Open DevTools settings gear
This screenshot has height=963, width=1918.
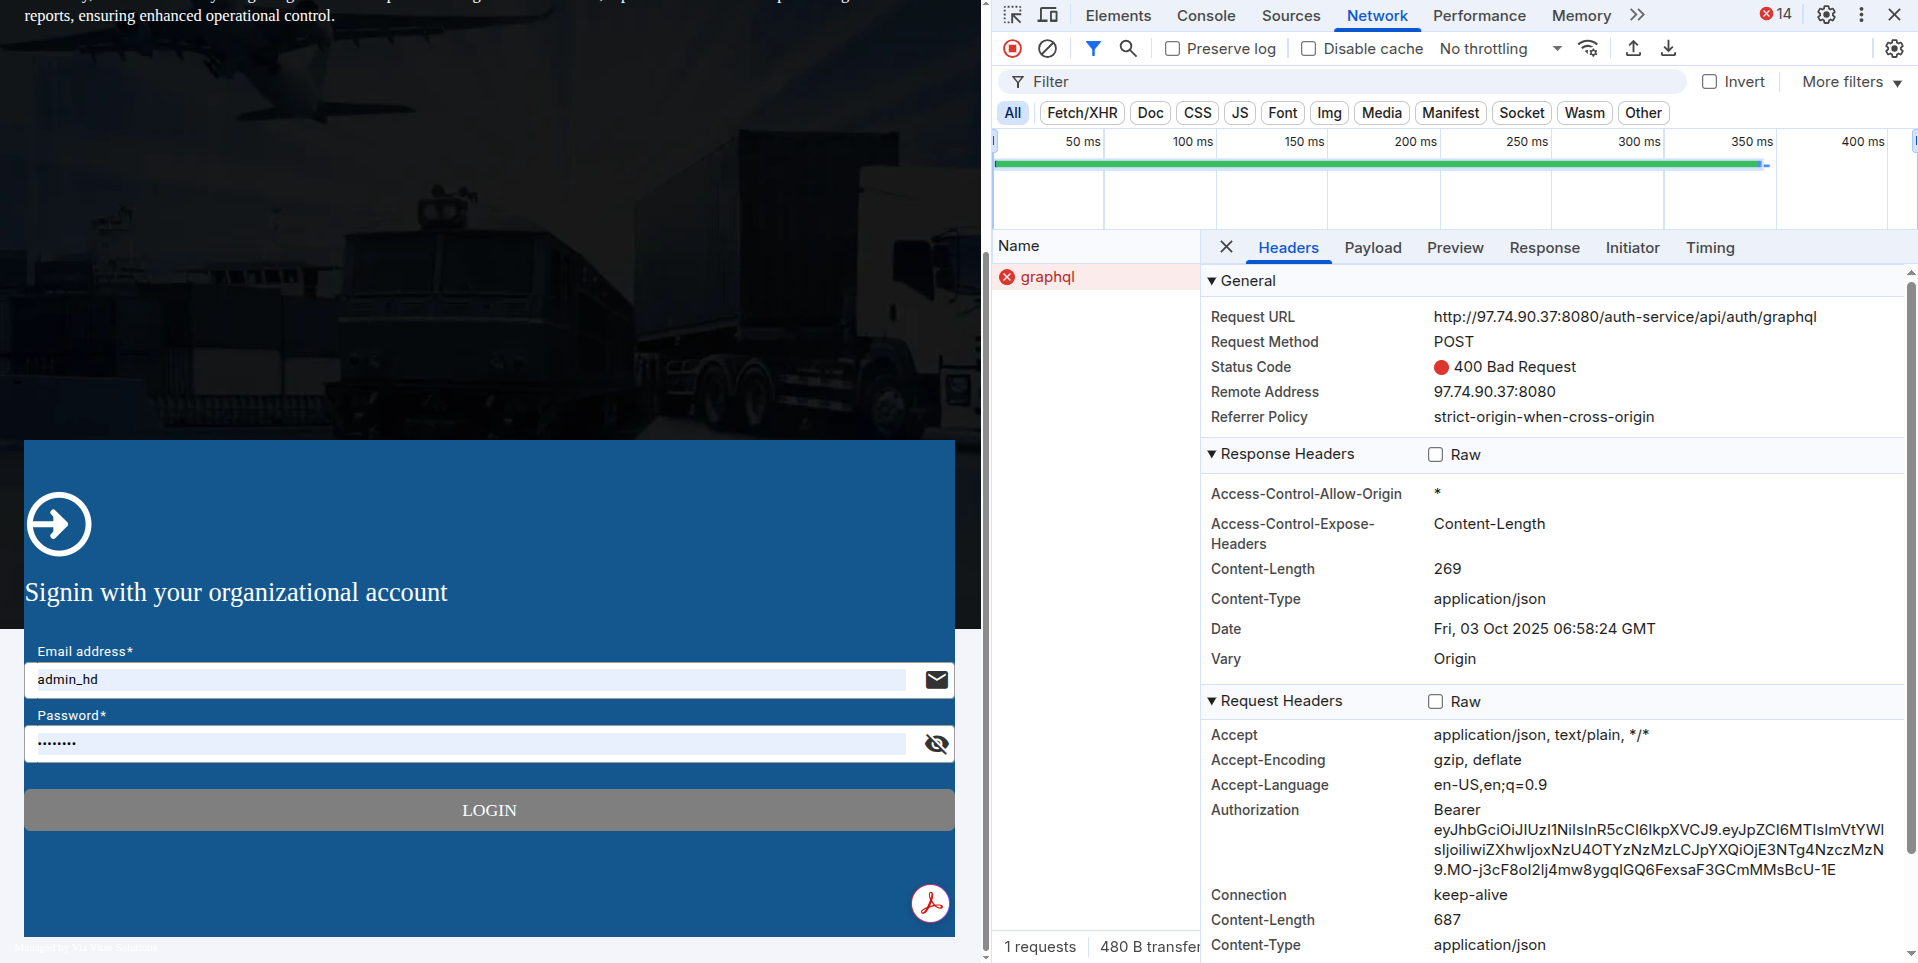(1826, 15)
